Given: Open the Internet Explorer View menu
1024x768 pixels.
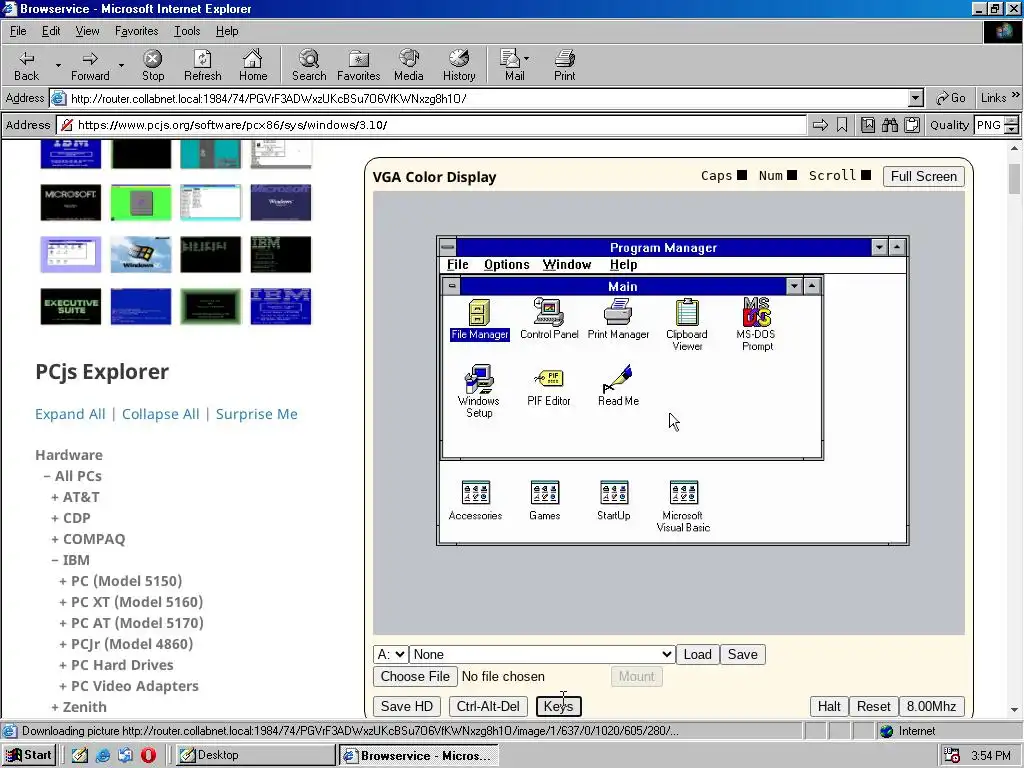Looking at the screenshot, I should [x=88, y=31].
